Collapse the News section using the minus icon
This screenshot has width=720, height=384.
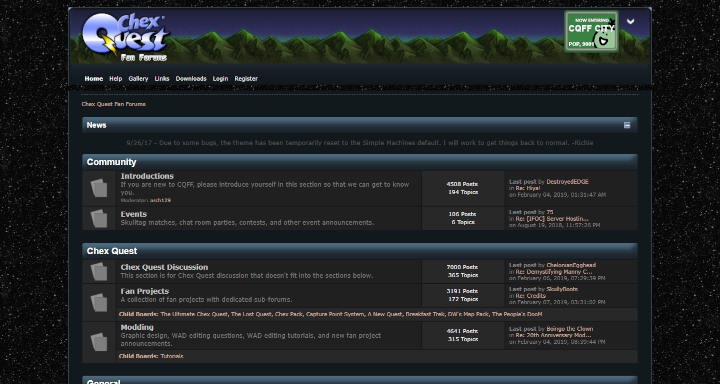[x=627, y=125]
